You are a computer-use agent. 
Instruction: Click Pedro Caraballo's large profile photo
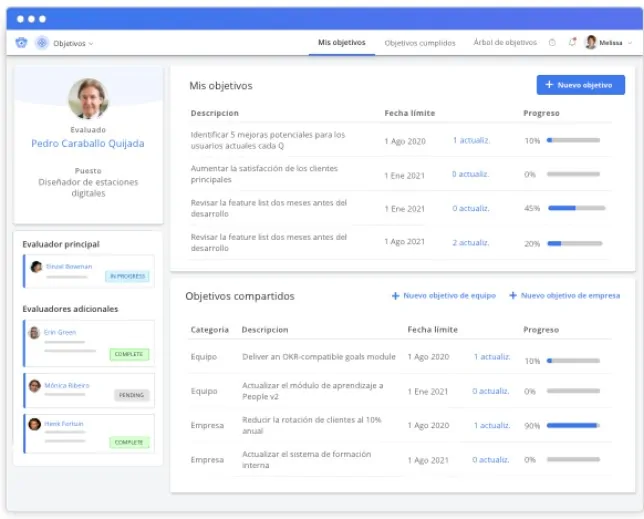[88, 98]
